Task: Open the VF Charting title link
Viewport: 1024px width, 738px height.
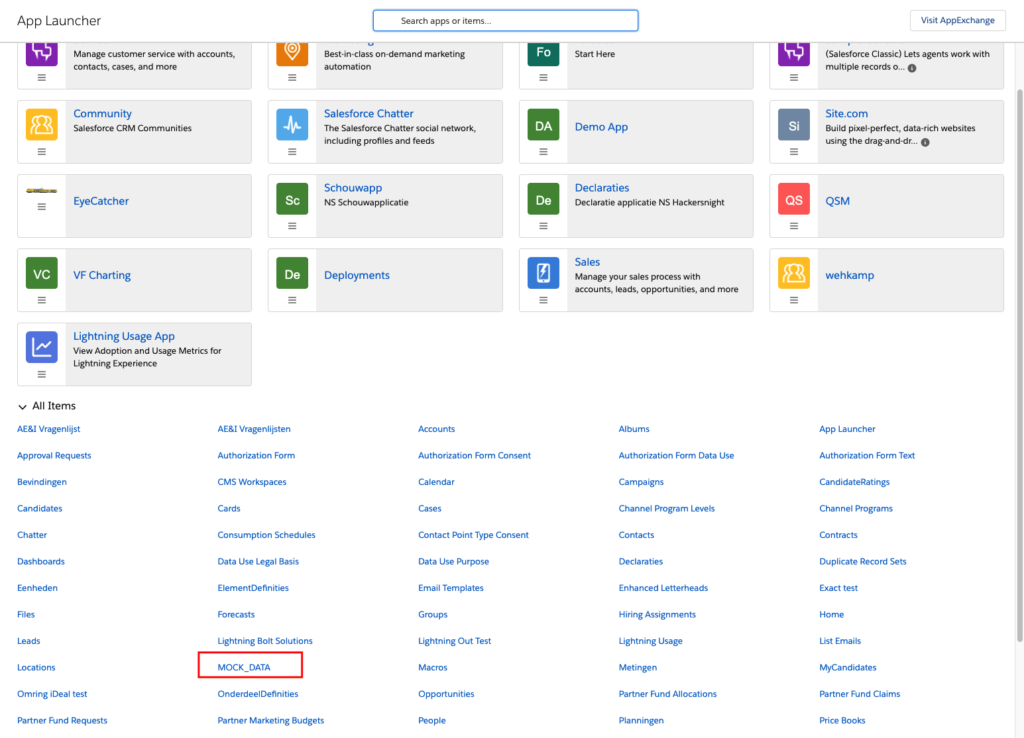Action: 102,276
